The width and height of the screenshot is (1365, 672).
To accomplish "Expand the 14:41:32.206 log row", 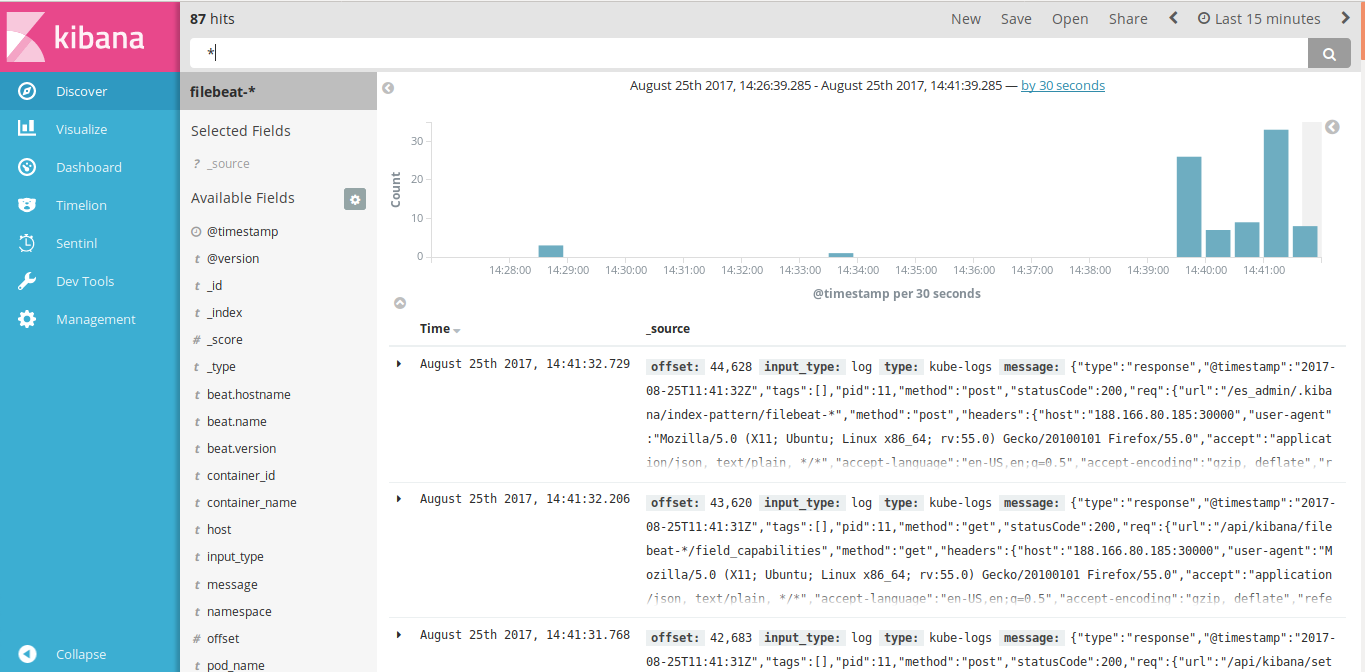I will pos(399,499).
